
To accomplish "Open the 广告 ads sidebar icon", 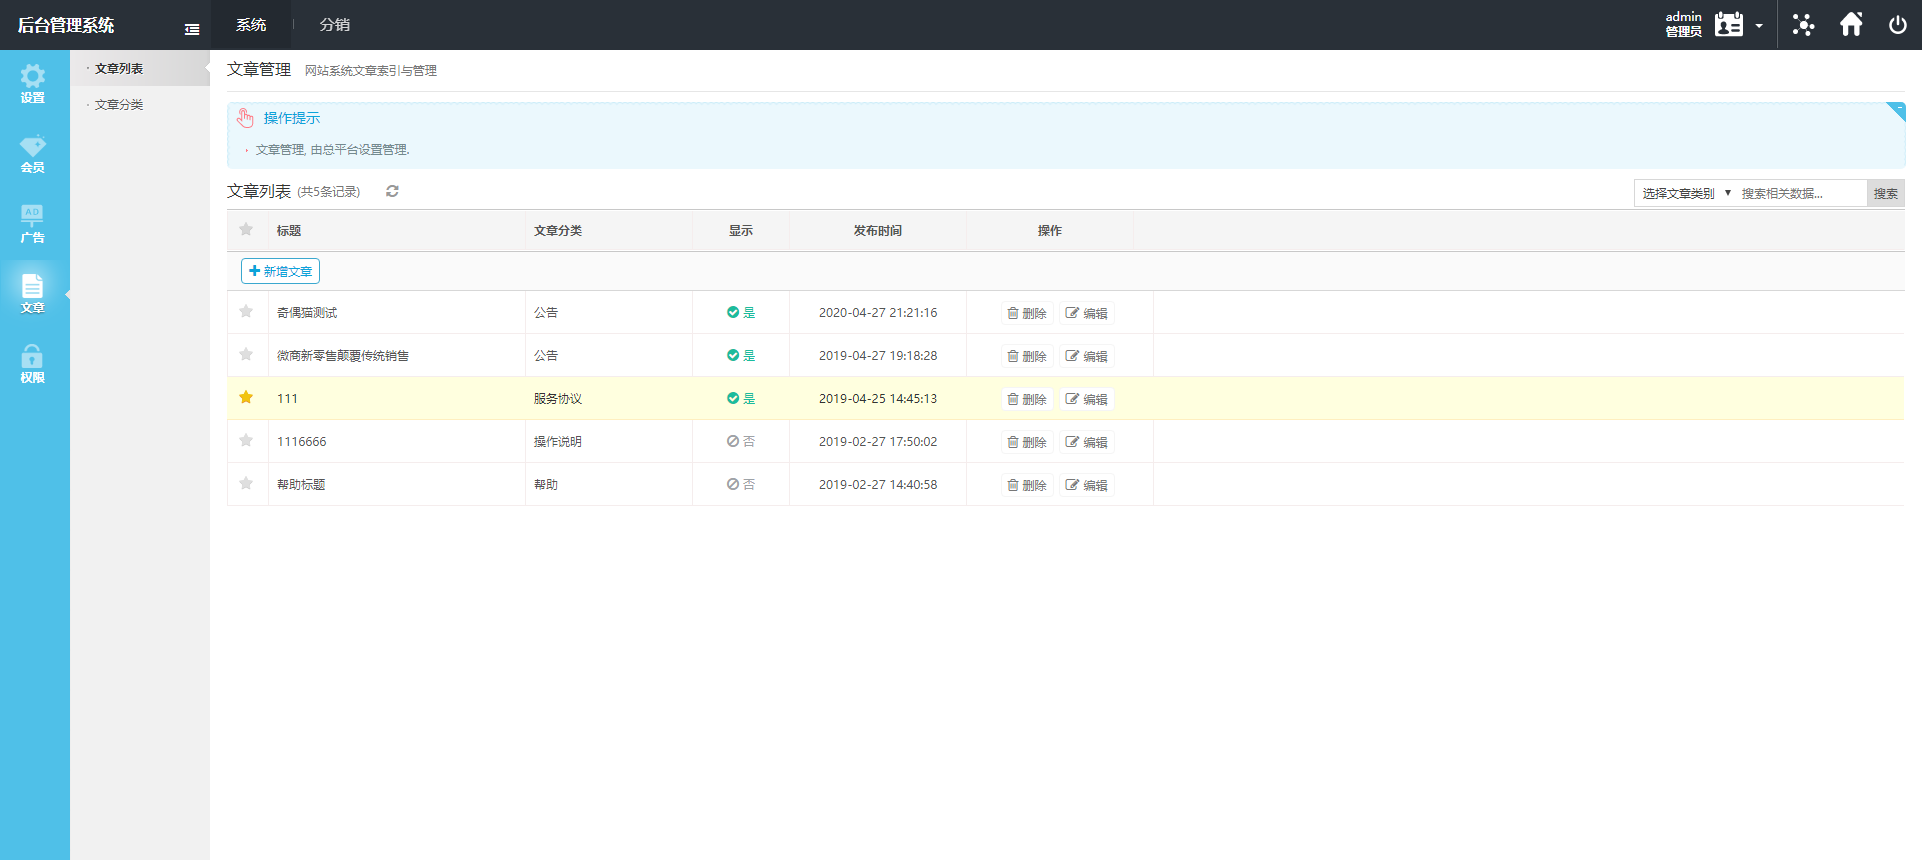I will click(33, 225).
